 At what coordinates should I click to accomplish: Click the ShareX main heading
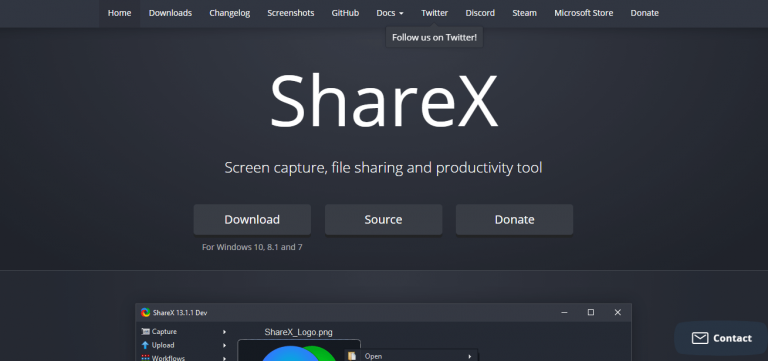[x=384, y=101]
